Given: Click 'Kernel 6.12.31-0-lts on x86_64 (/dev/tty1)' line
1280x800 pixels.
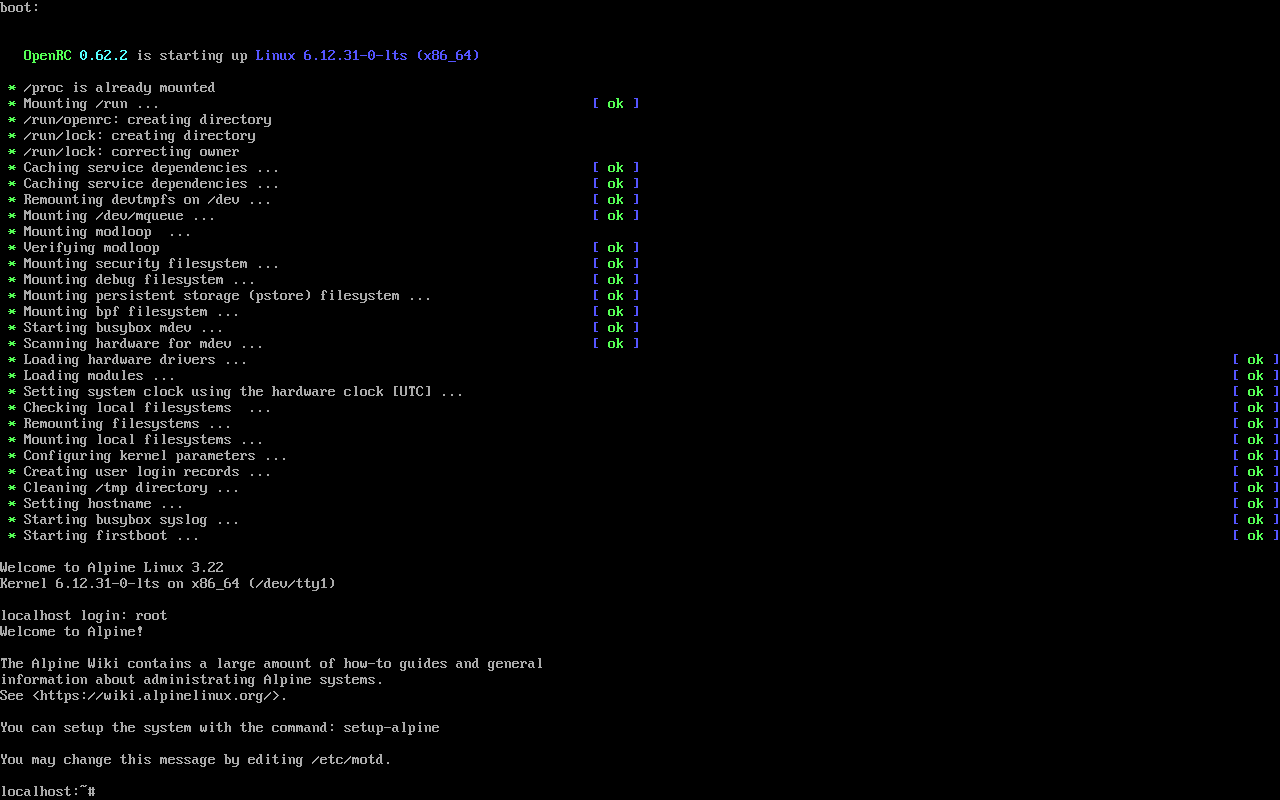Looking at the screenshot, I should pos(168,584).
